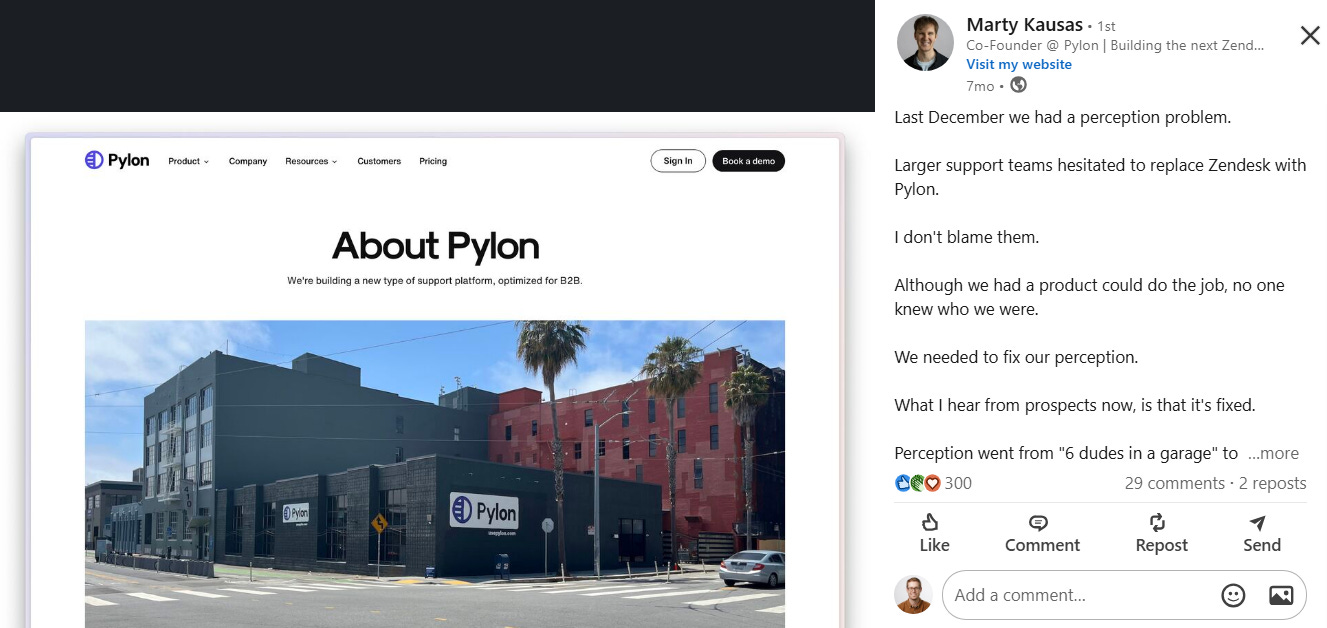Open the Pylon office building photo
Screen dimensions: 1327x628
435,473
